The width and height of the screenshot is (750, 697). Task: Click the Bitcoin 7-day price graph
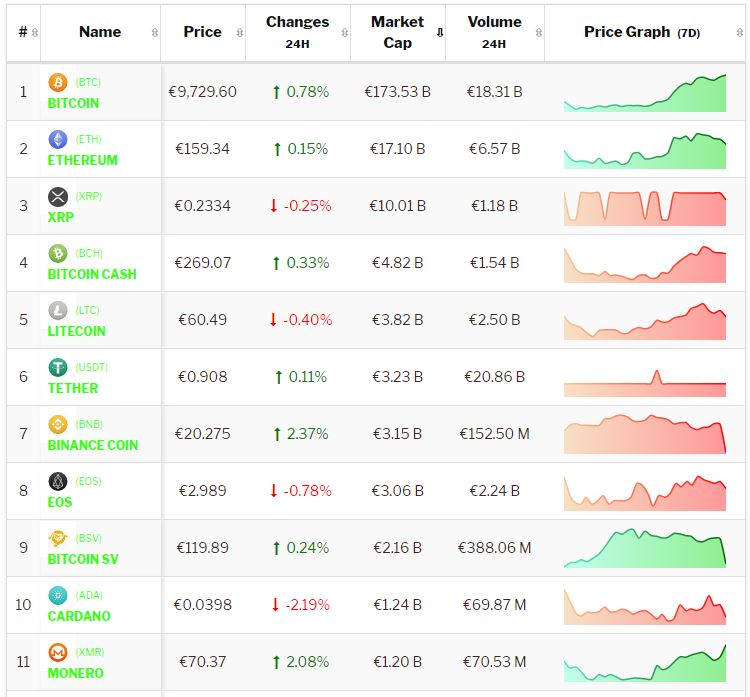[x=645, y=92]
